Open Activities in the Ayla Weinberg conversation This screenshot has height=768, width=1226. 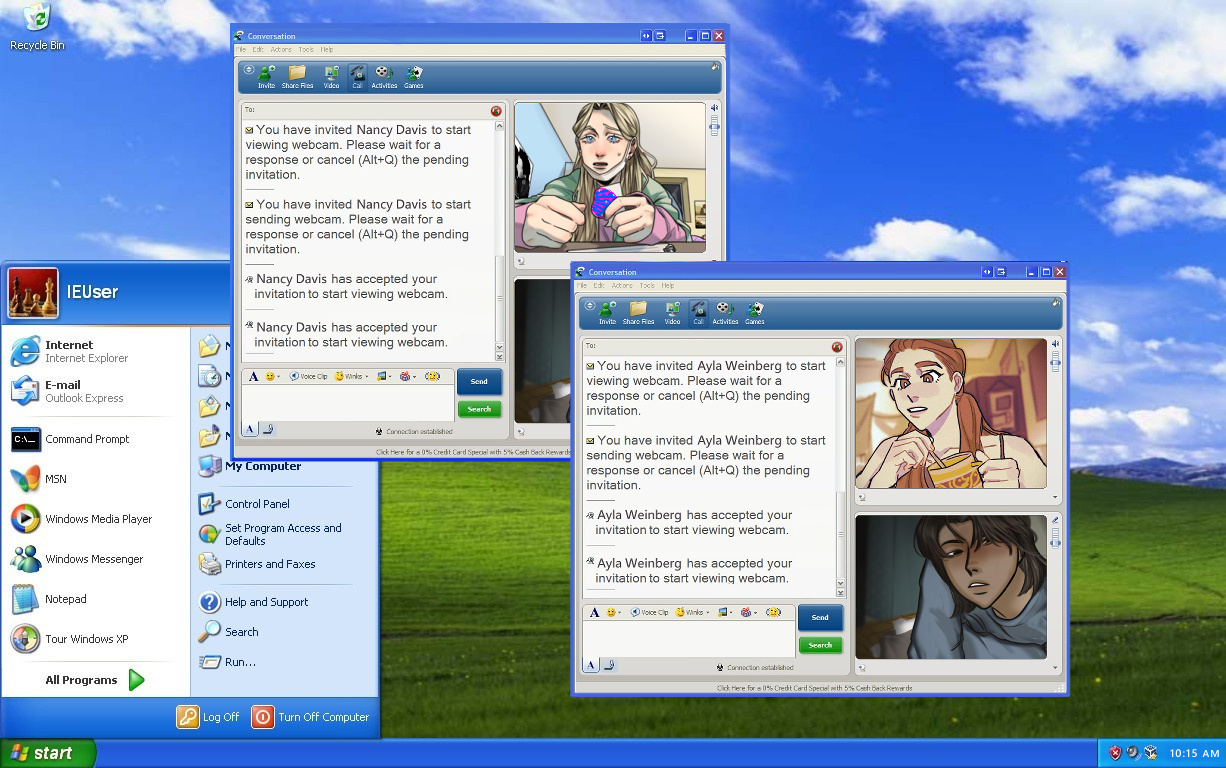pyautogui.click(x=725, y=313)
